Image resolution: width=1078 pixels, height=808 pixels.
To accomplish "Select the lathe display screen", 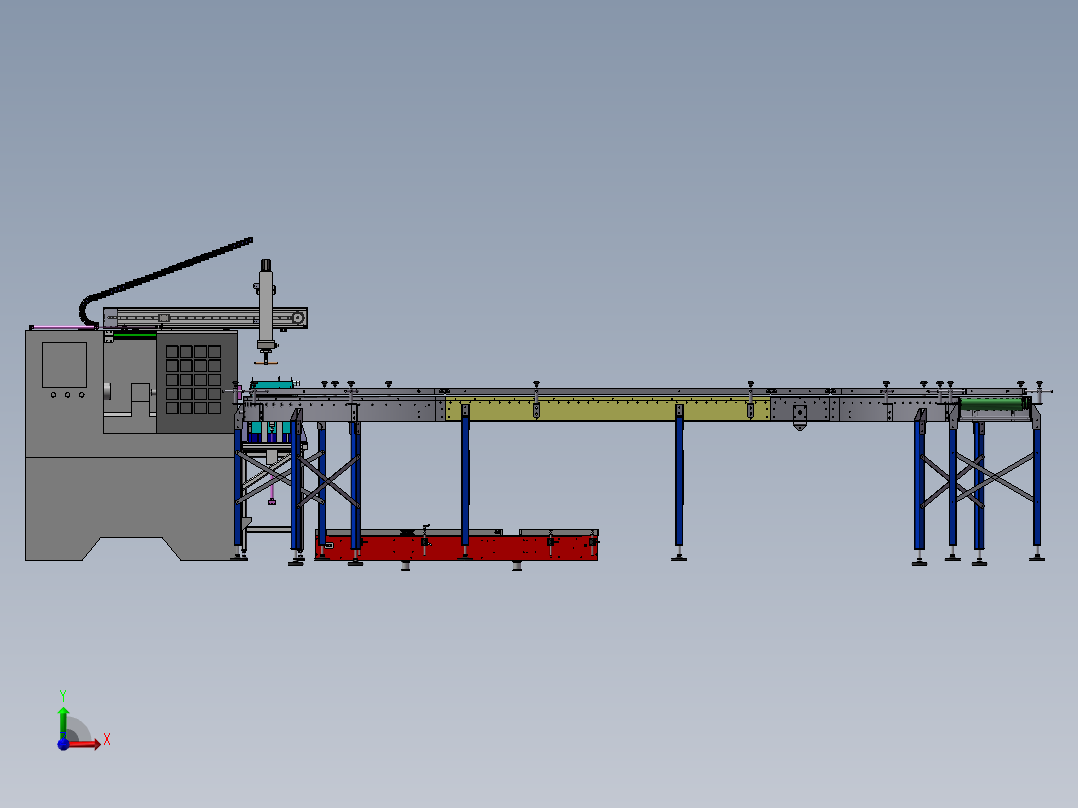I will pos(65,365).
